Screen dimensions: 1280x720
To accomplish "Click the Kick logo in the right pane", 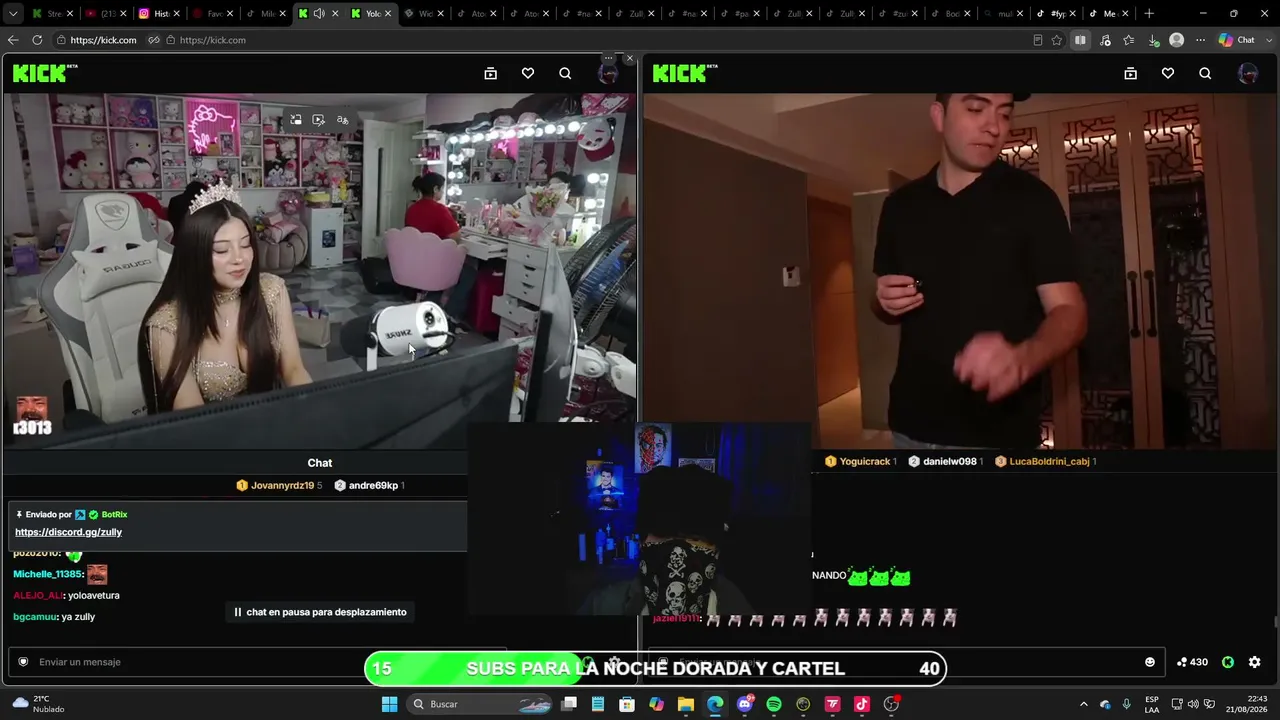I will point(685,73).
